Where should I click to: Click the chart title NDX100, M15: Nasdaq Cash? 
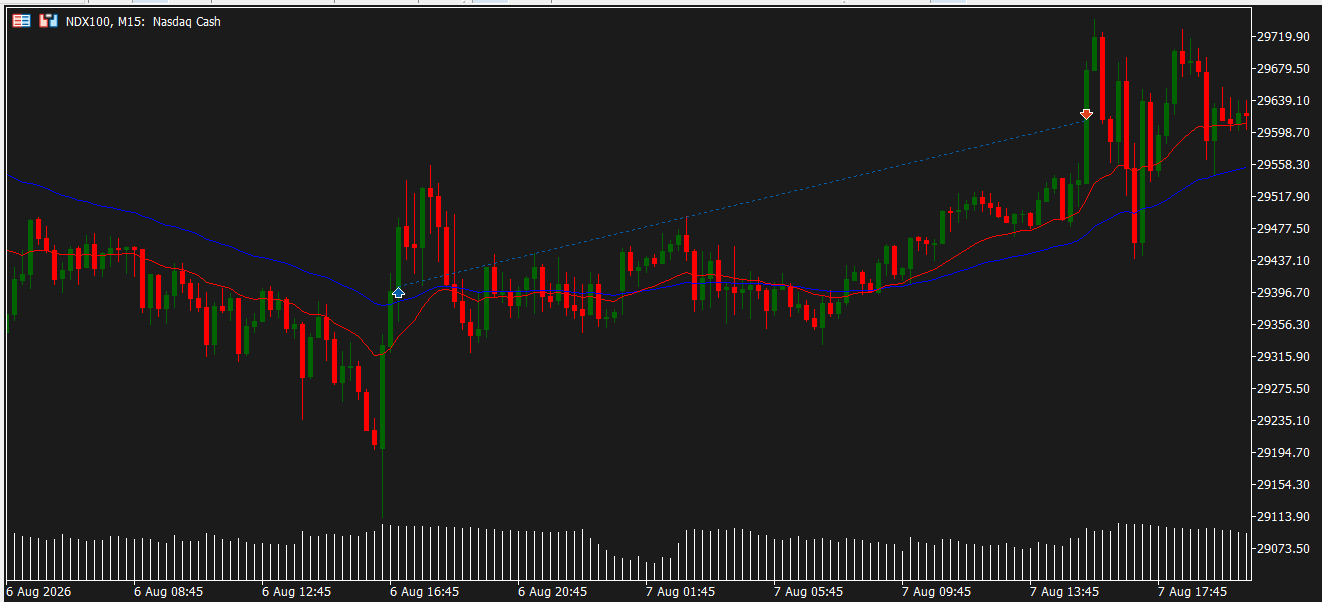coord(143,22)
